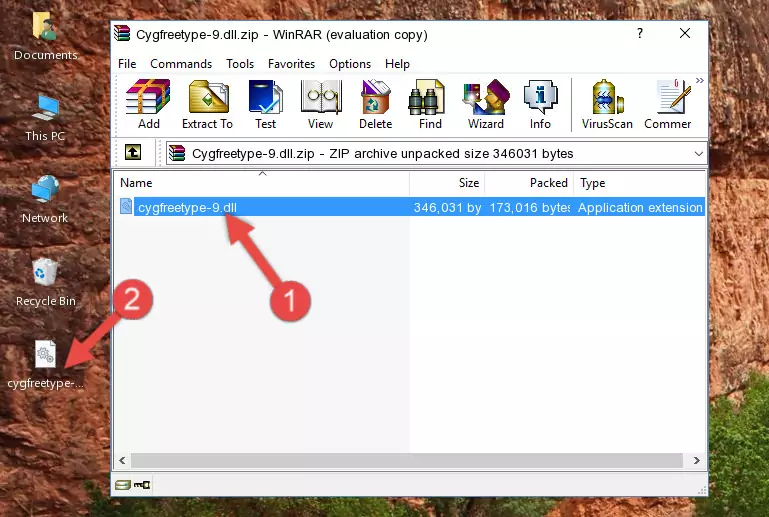The height and width of the screenshot is (517, 769).
Task: Click the question mark help button
Action: [x=640, y=33]
